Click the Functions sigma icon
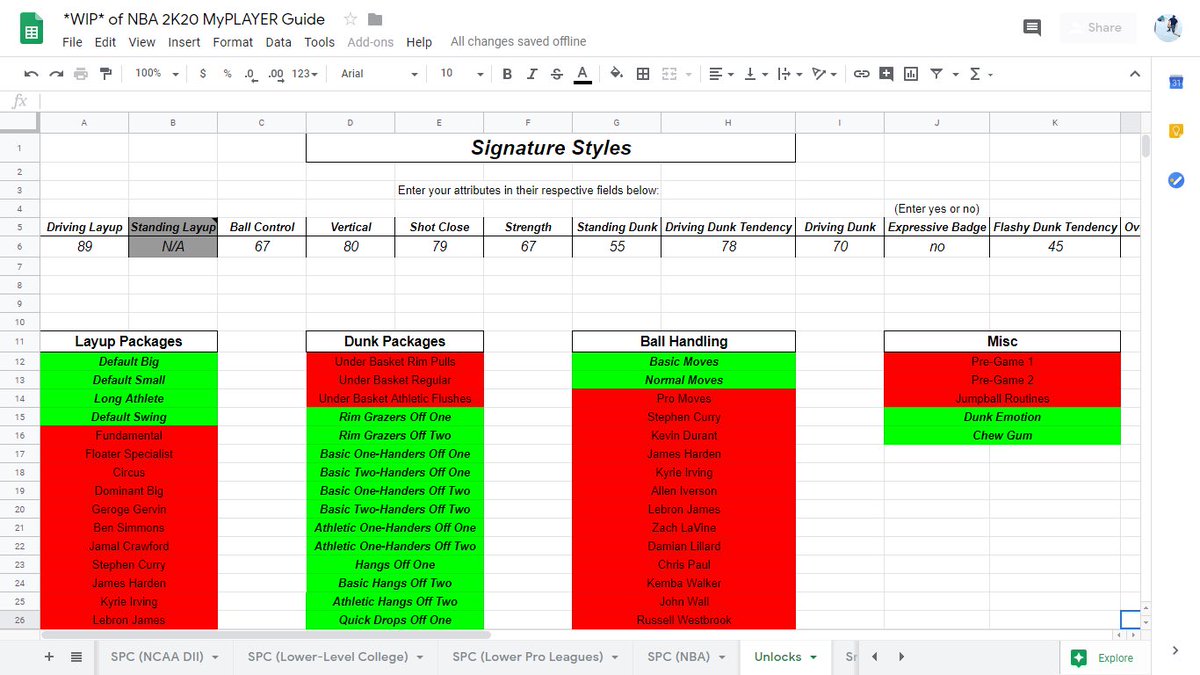Image resolution: width=1200 pixels, height=675 pixels. [975, 74]
